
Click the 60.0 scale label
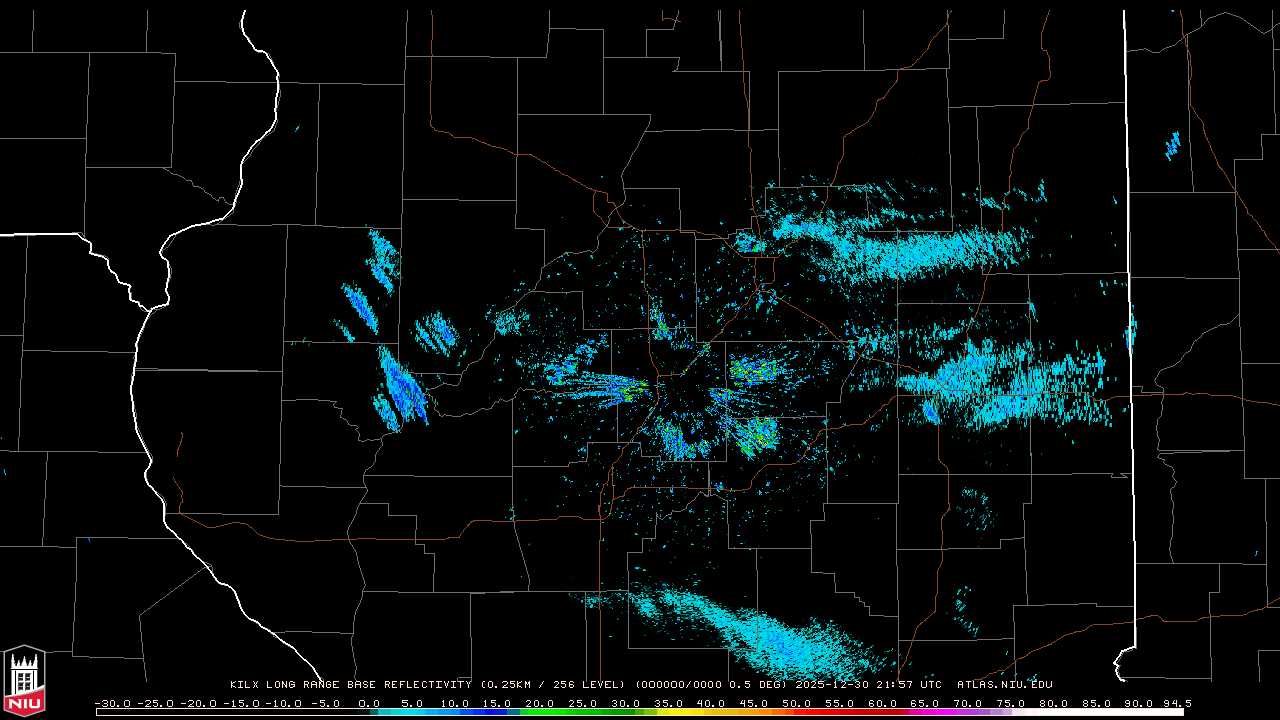[x=881, y=703]
